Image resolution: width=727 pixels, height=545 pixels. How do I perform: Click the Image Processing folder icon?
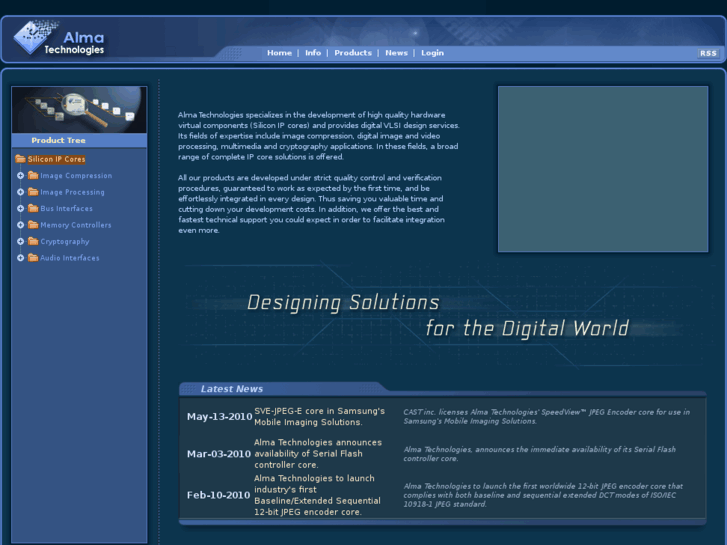33,192
